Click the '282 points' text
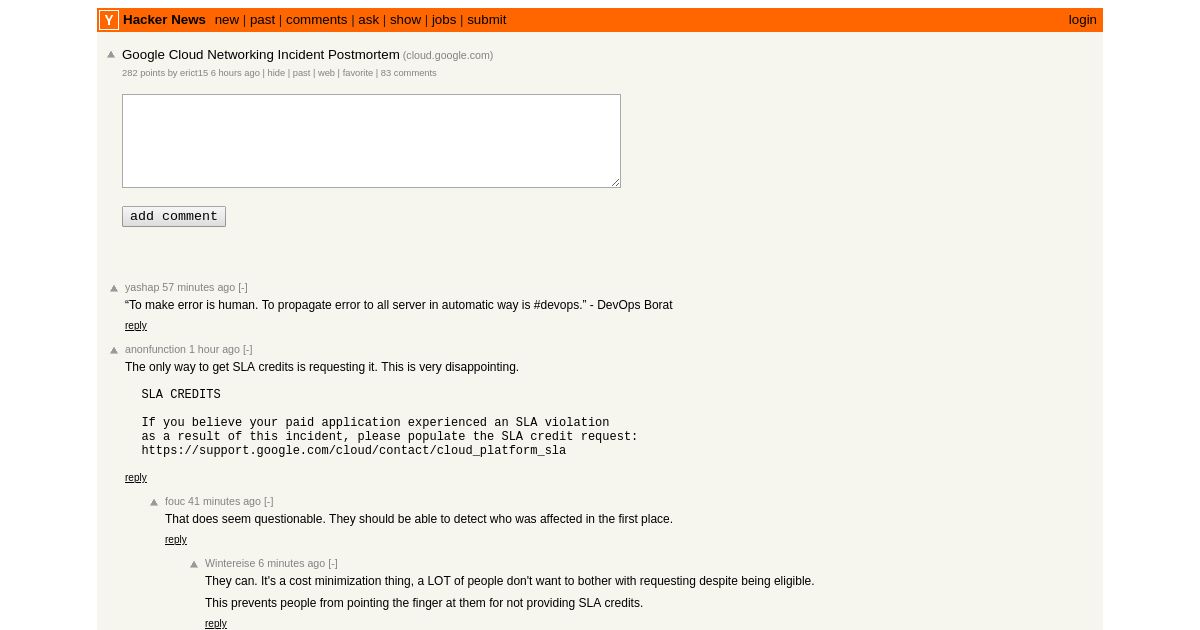Image resolution: width=1200 pixels, height=630 pixels. point(143,73)
